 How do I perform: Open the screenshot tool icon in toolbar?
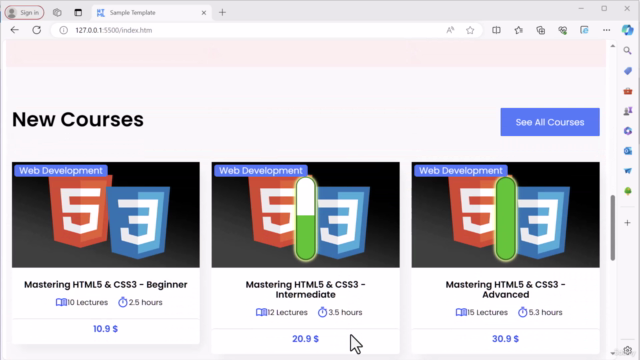pyautogui.click(x=584, y=30)
